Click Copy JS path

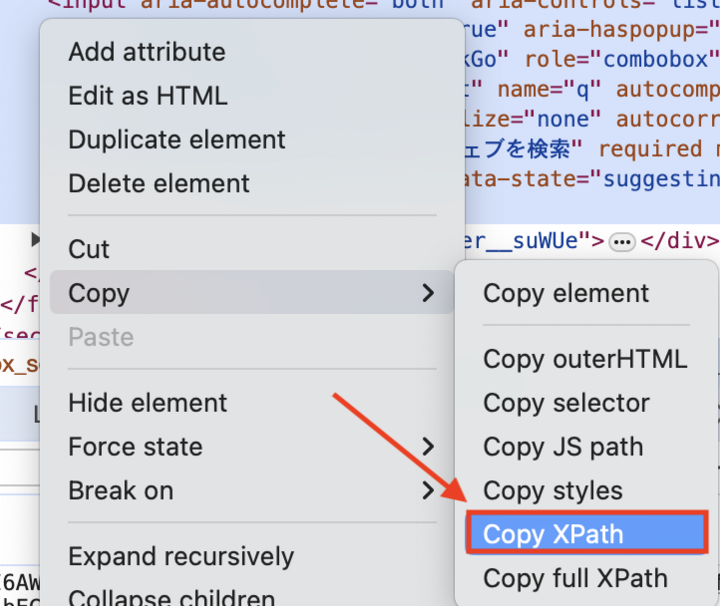click(x=562, y=447)
